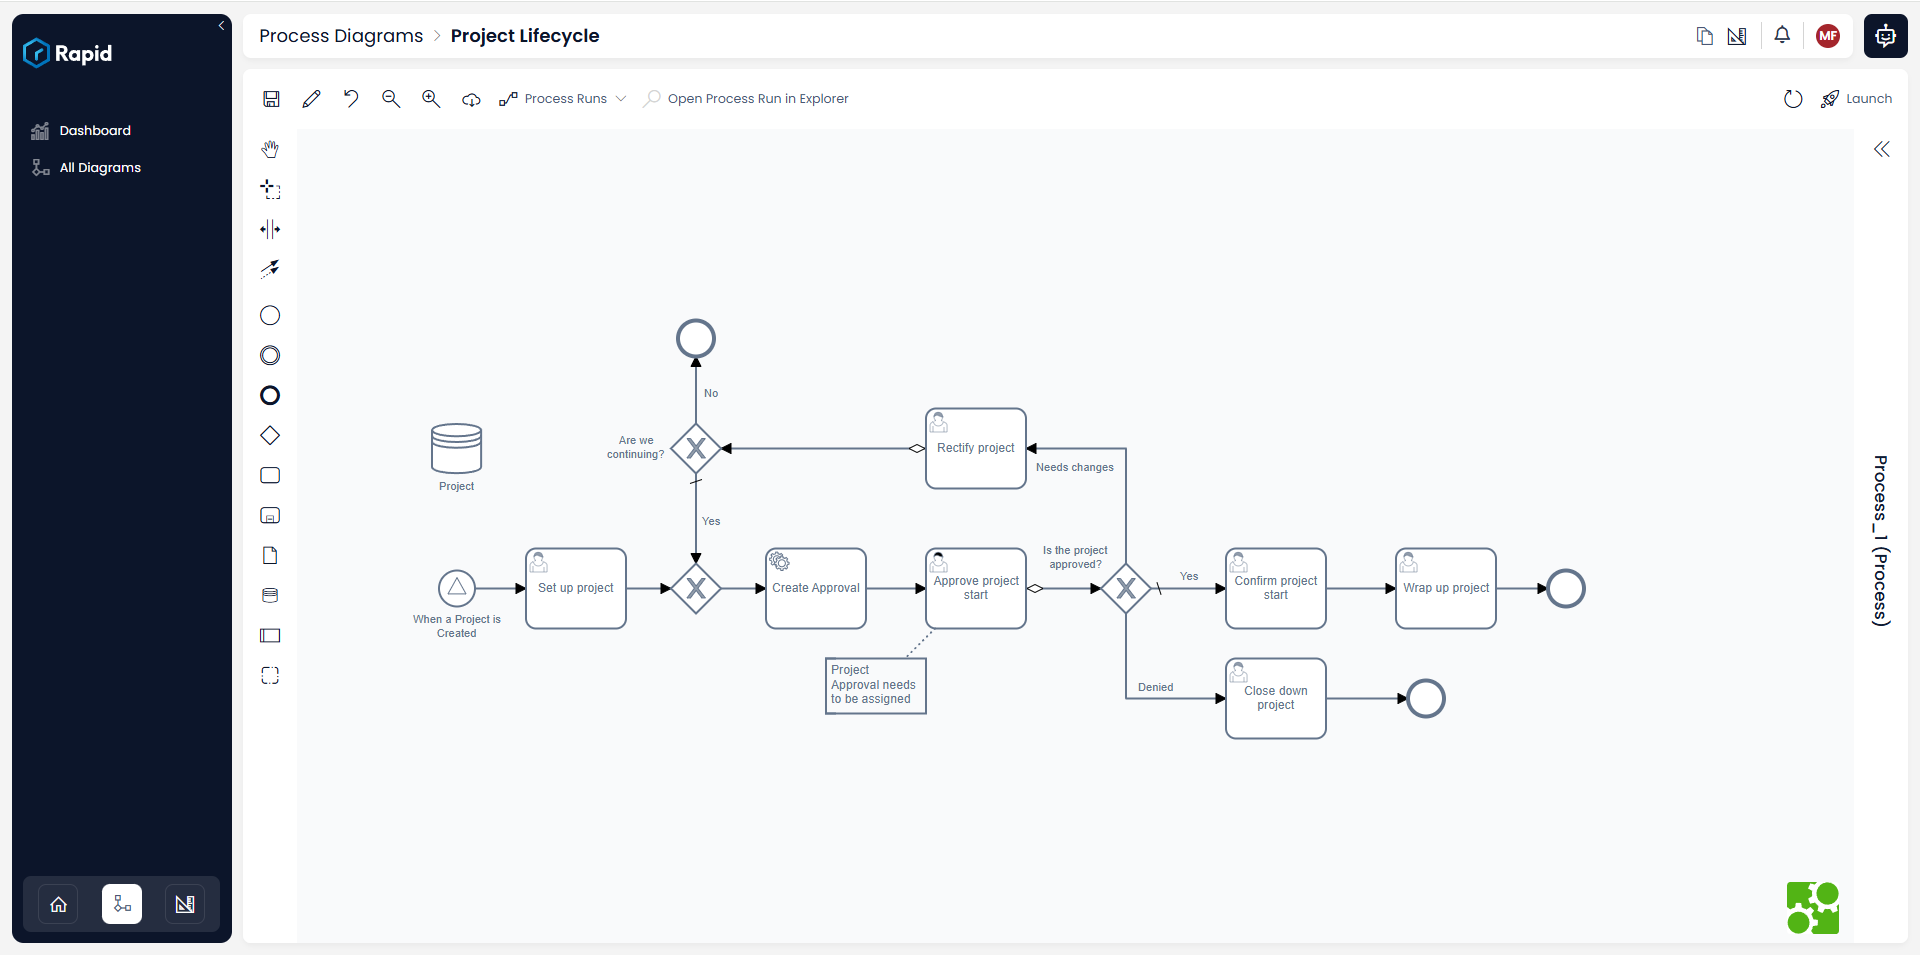This screenshot has width=1920, height=955.
Task: Click the copy pages icon in header
Action: (x=1705, y=36)
